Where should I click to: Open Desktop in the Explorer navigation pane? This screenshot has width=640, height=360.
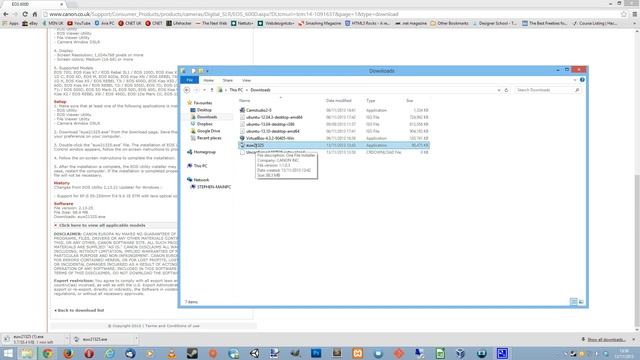204,110
